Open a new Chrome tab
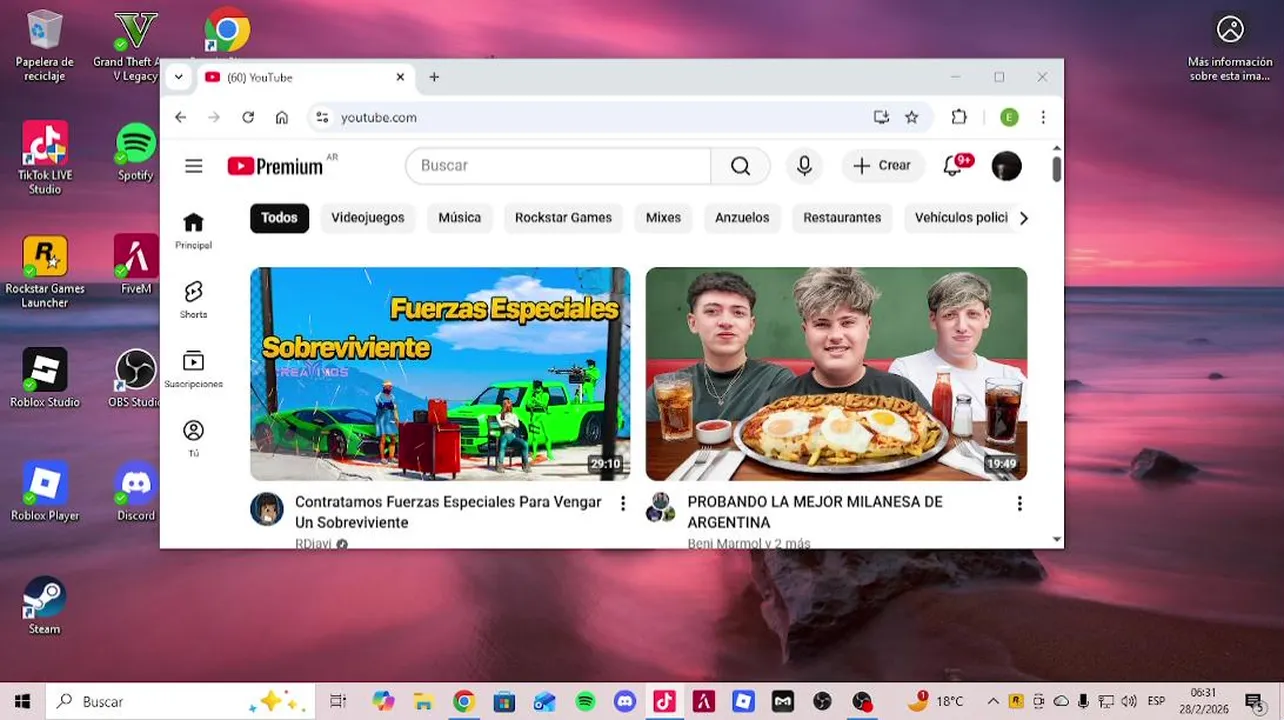The image size is (1284, 720). (x=434, y=77)
